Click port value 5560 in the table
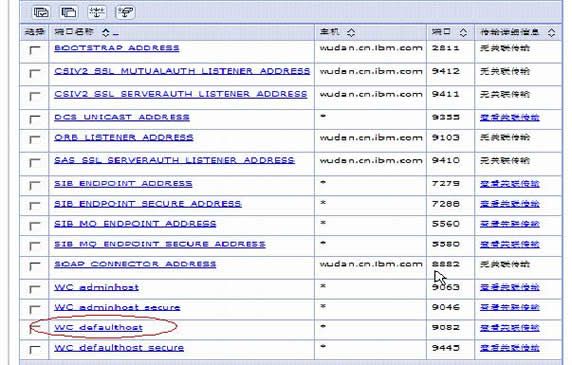Screen dimensions: 572x365 coord(445,224)
